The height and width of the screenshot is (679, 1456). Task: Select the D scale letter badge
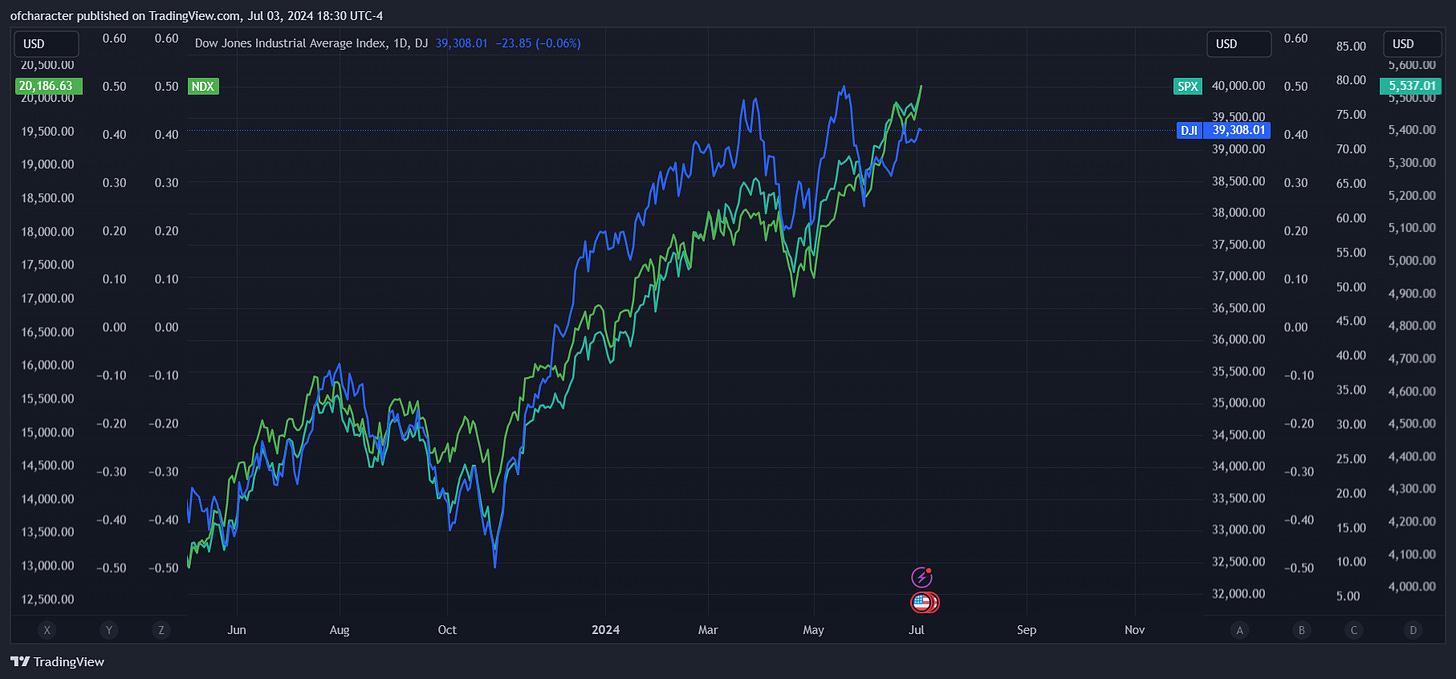[1412, 630]
